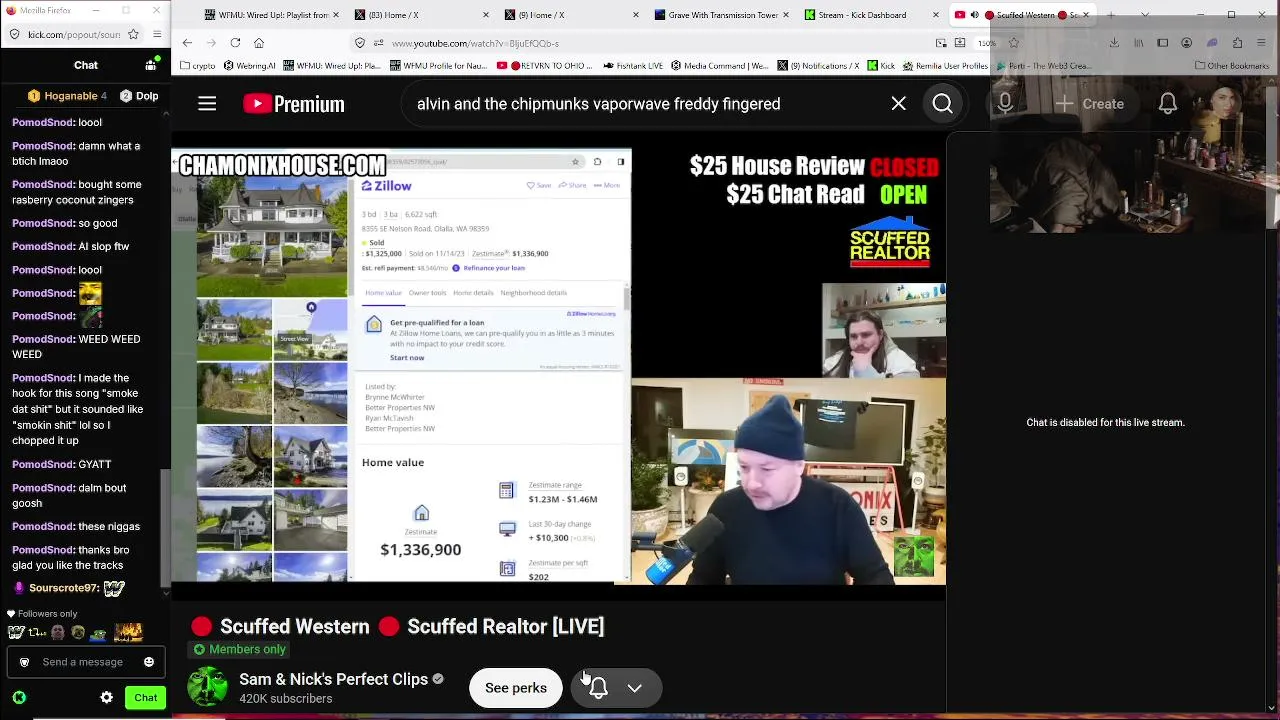1280x720 pixels.
Task: Open the Kick emoji picker
Action: (149, 662)
